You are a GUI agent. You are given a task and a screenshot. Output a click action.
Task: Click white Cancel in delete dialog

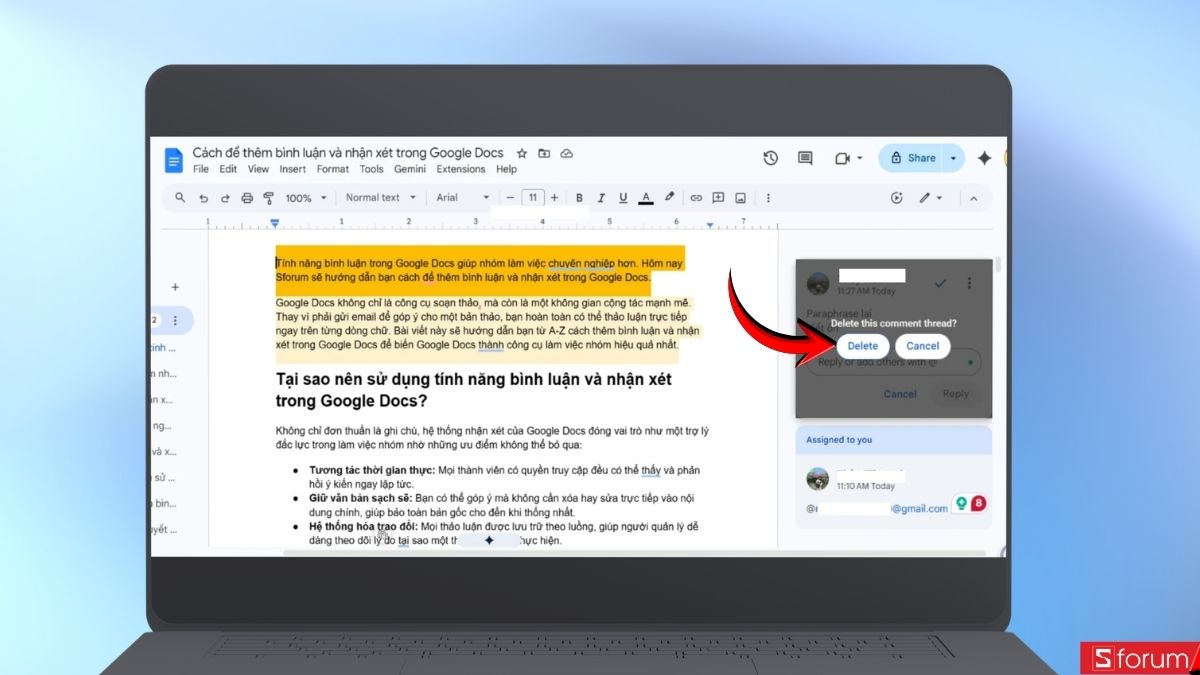(922, 346)
